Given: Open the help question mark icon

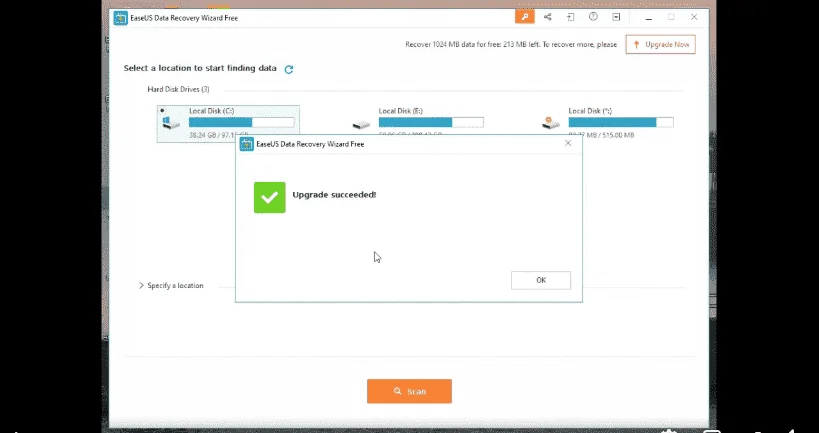Looking at the screenshot, I should pyautogui.click(x=593, y=17).
